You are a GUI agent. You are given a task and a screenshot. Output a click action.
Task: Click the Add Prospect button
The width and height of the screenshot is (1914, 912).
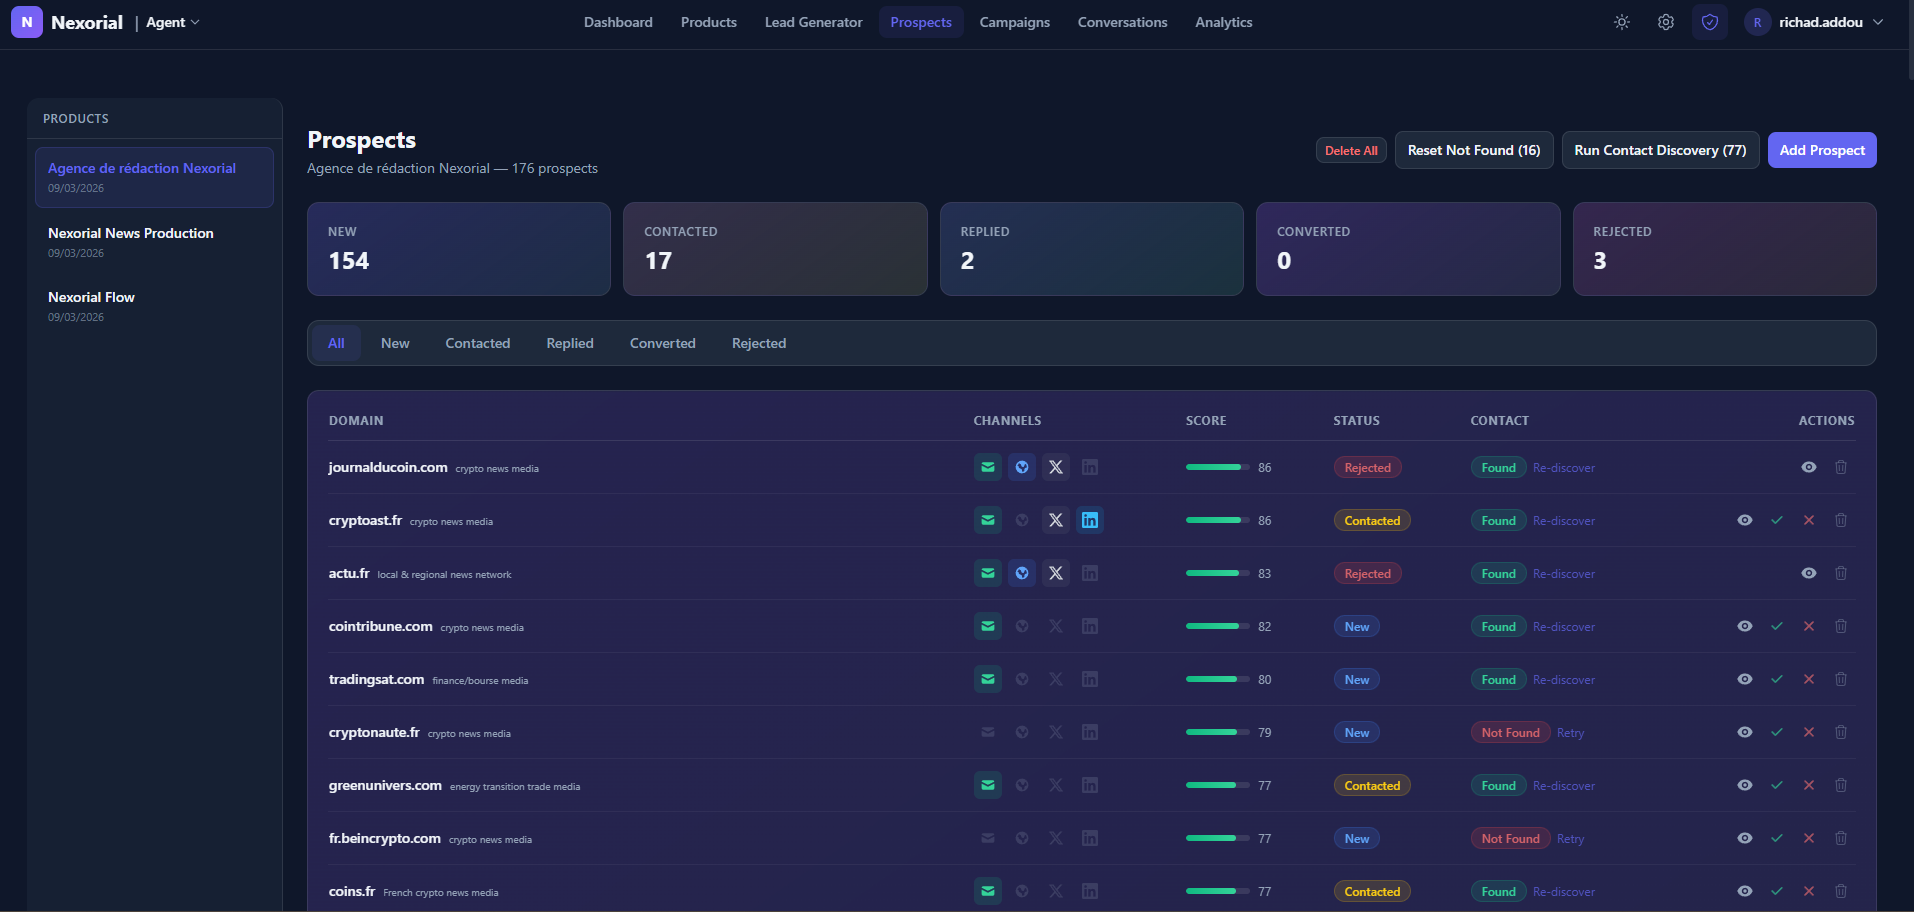1821,149
